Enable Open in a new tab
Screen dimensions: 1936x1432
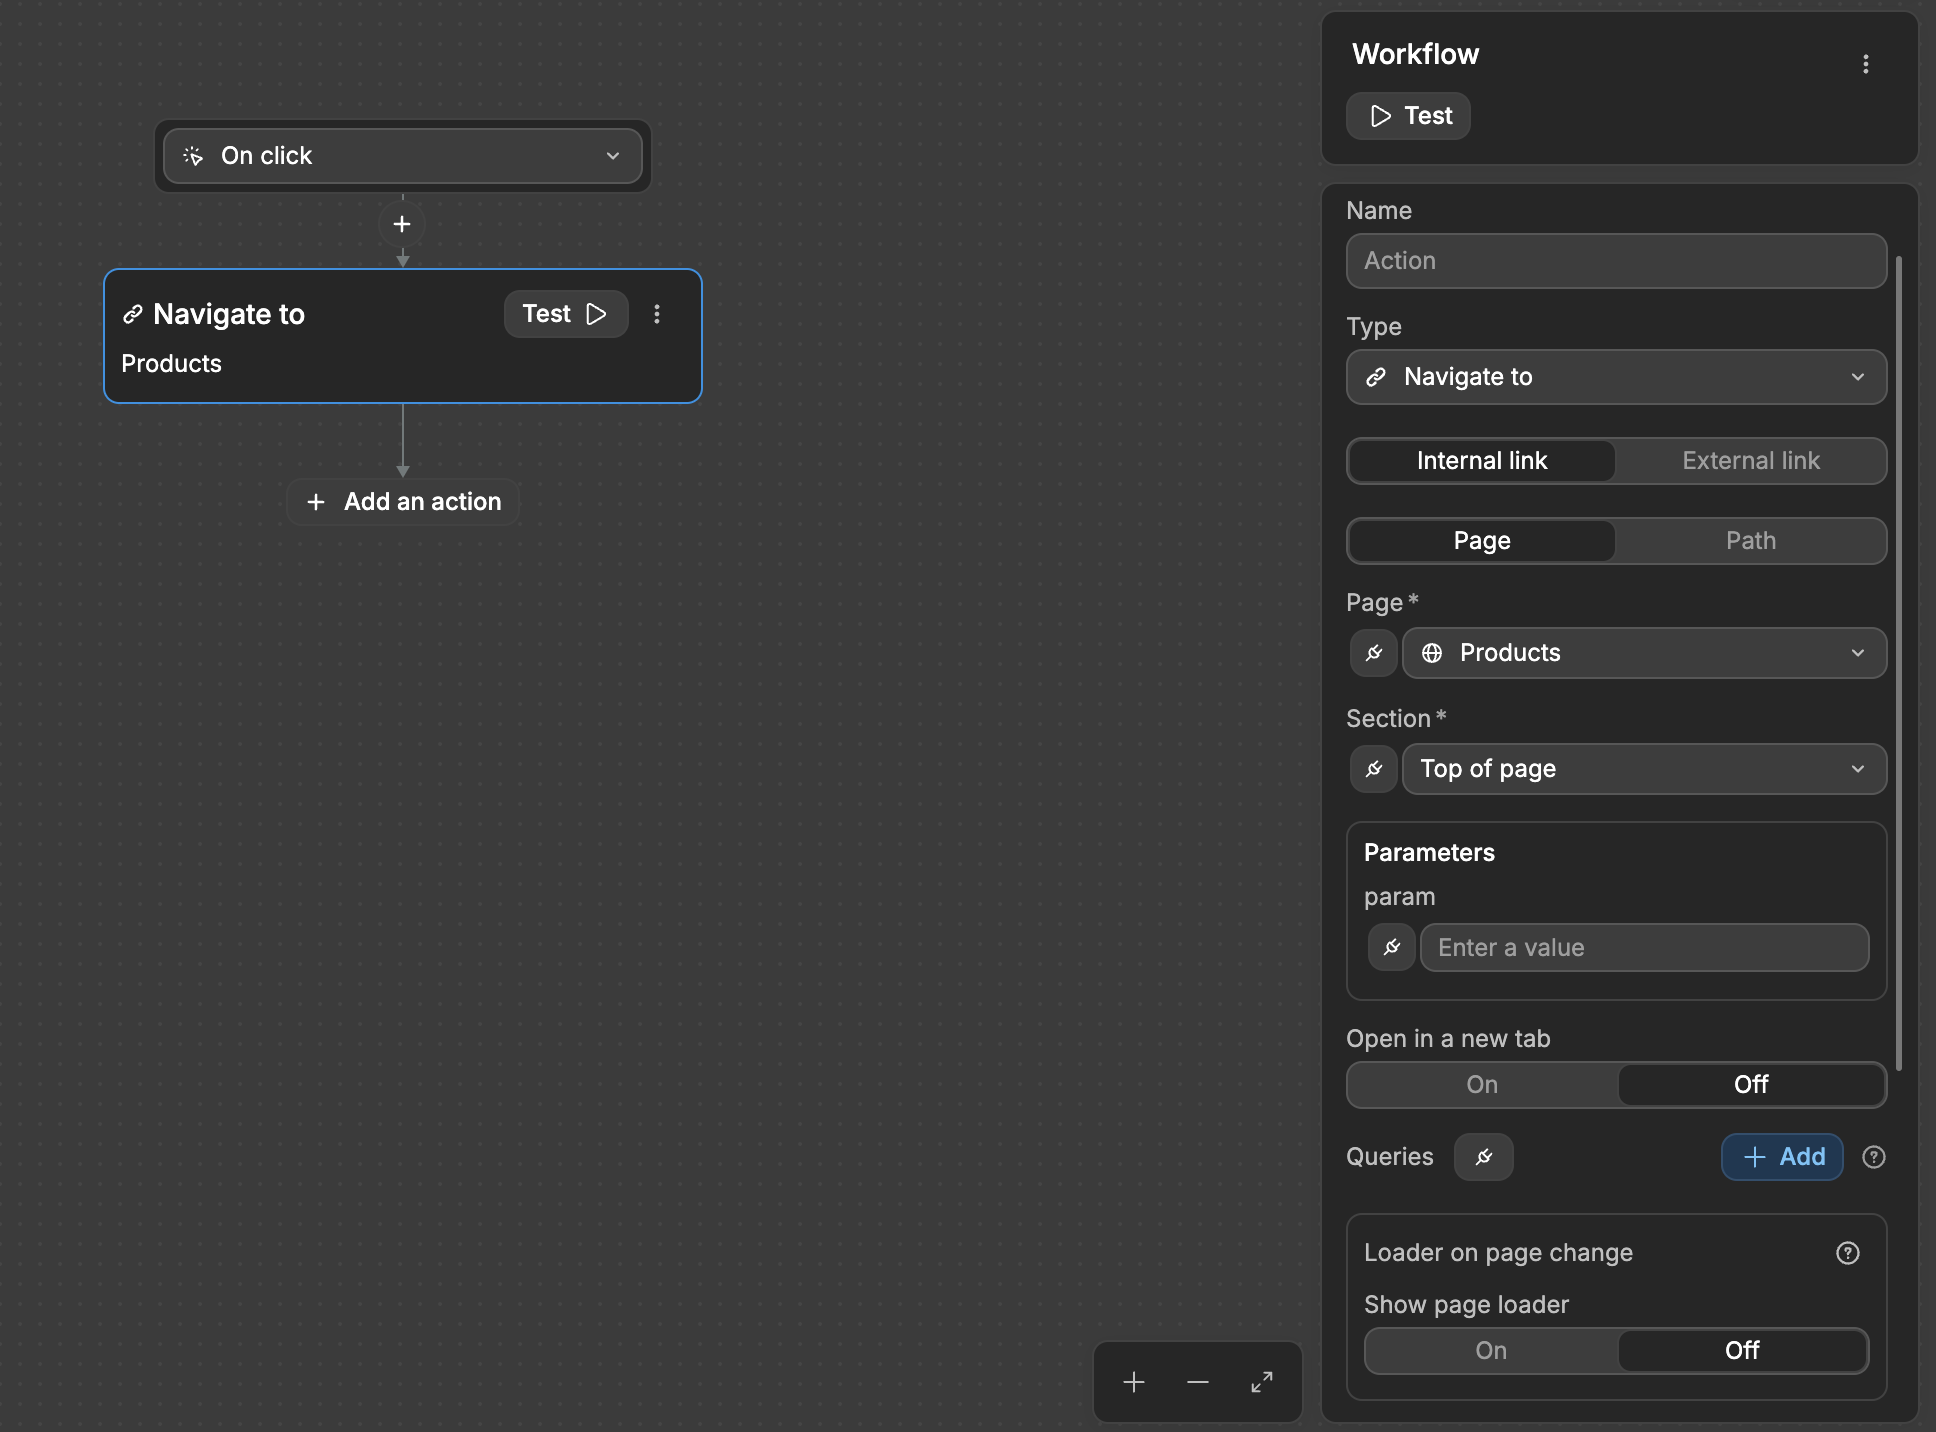(1481, 1085)
